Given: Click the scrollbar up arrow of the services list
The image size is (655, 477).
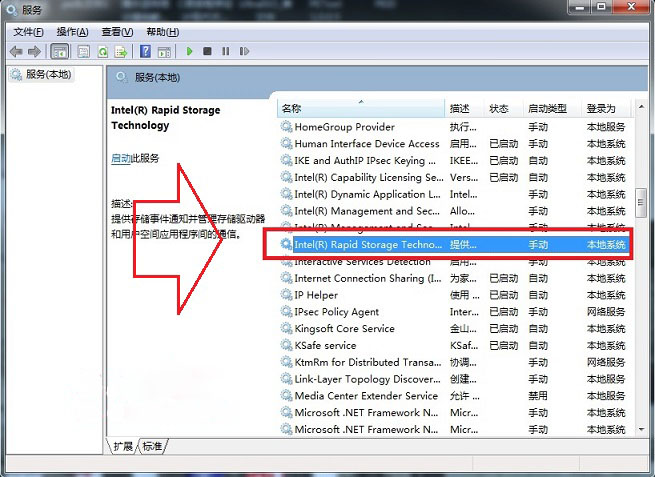Looking at the screenshot, I should 641,107.
